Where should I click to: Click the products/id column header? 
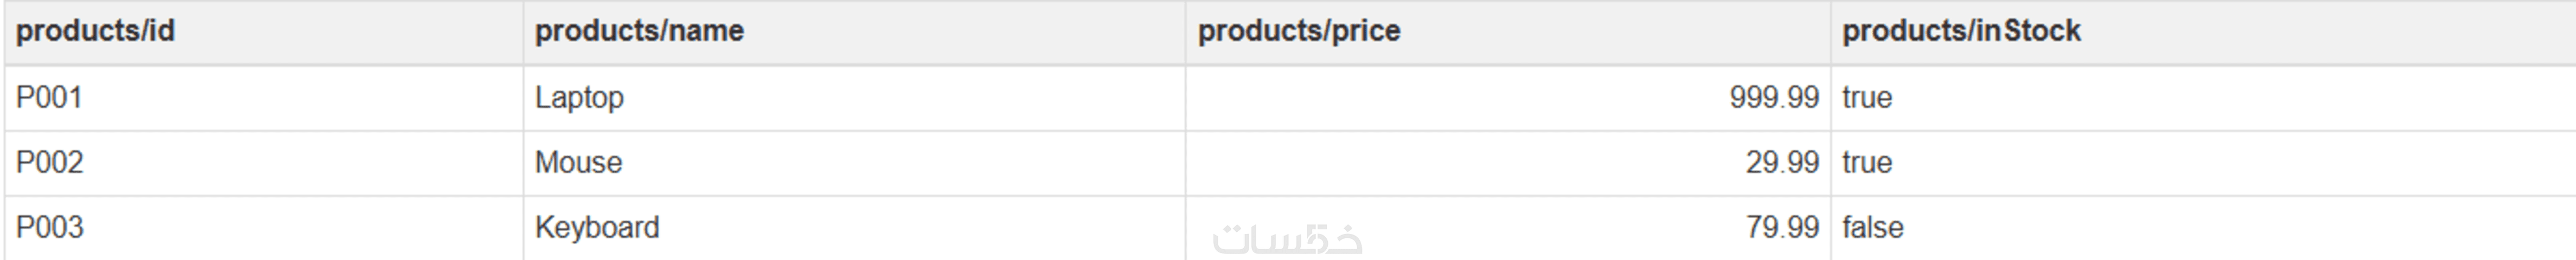click(x=95, y=31)
